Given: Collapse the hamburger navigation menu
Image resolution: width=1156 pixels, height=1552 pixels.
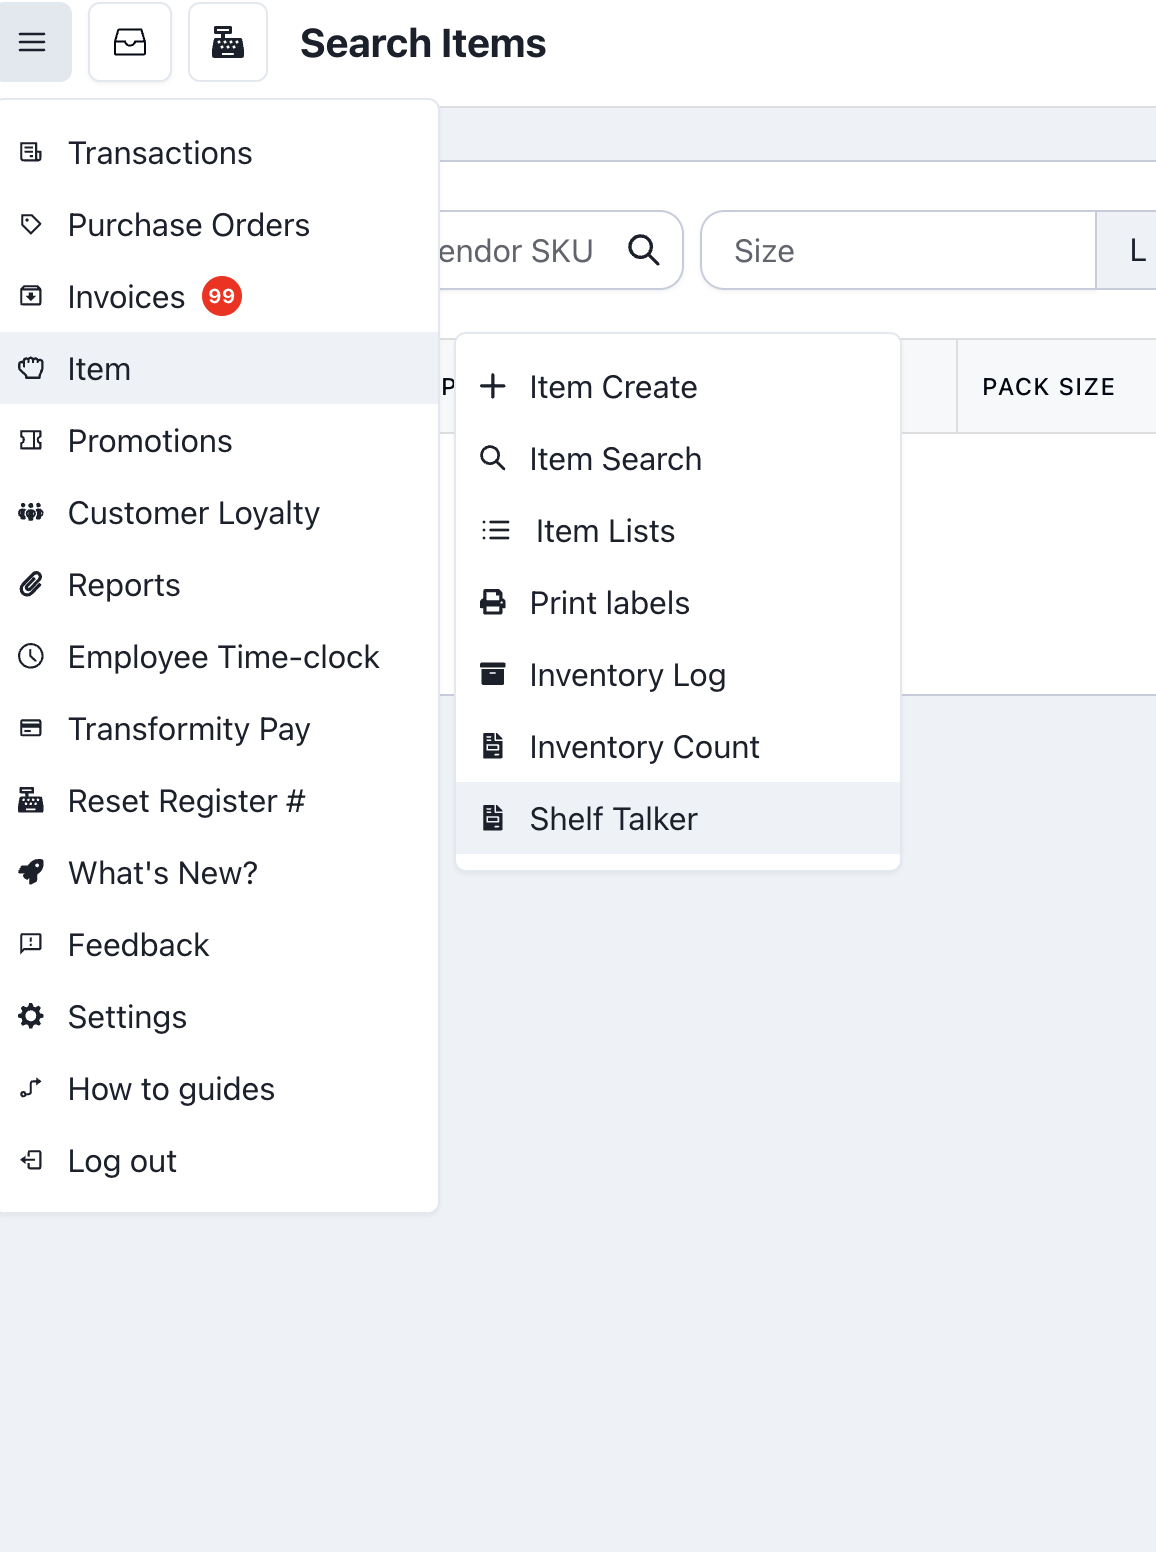Looking at the screenshot, I should pos(33,42).
